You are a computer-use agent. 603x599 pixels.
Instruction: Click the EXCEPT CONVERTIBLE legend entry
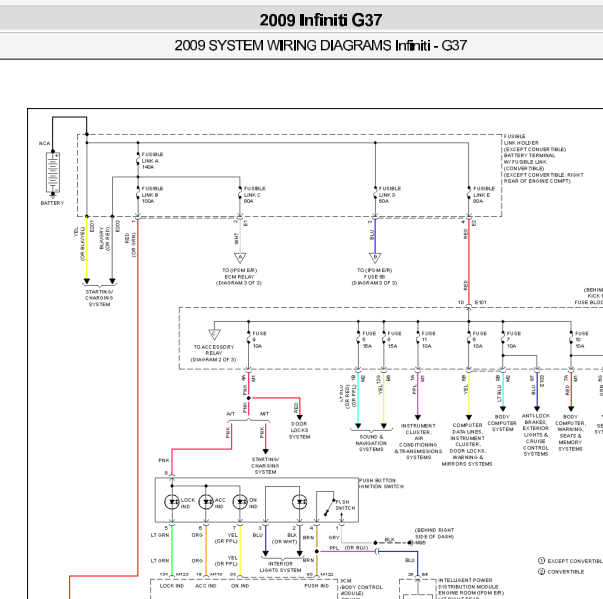coord(570,561)
